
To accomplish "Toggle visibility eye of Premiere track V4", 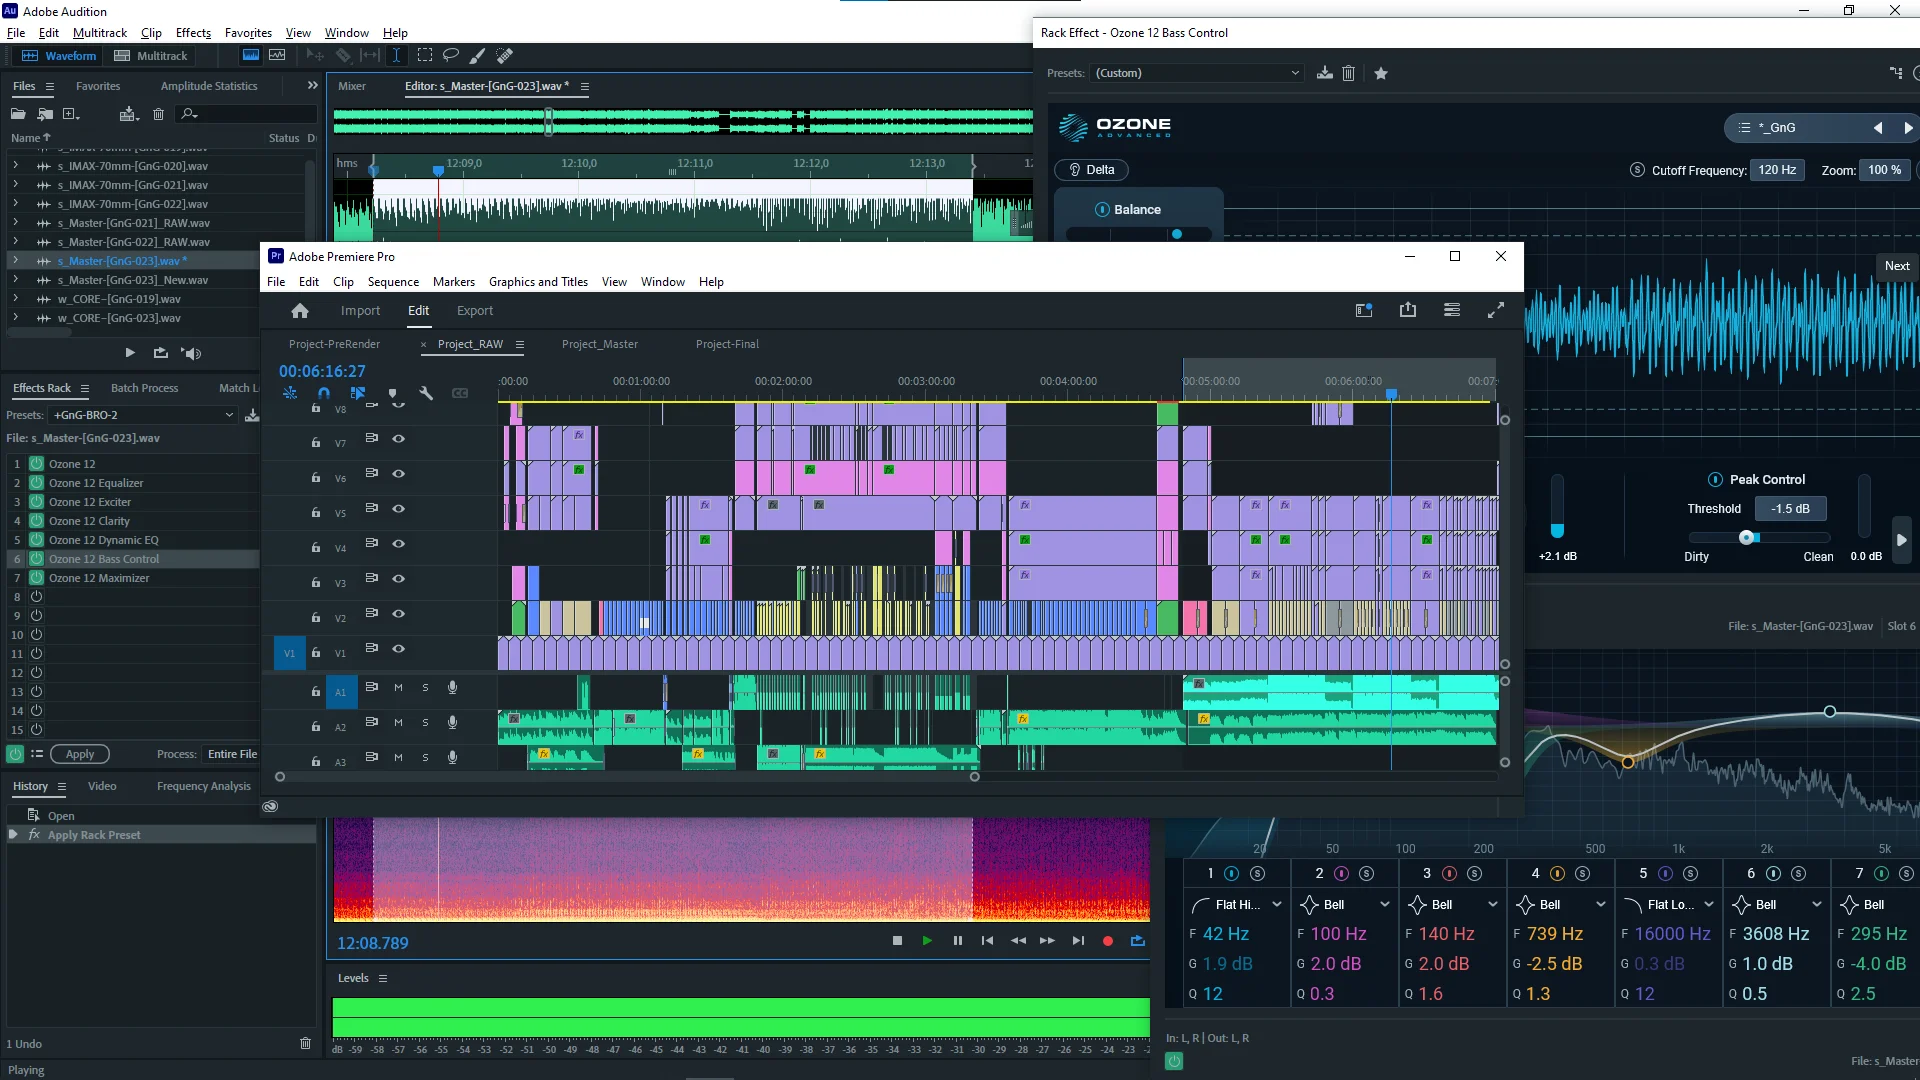I will tap(398, 544).
